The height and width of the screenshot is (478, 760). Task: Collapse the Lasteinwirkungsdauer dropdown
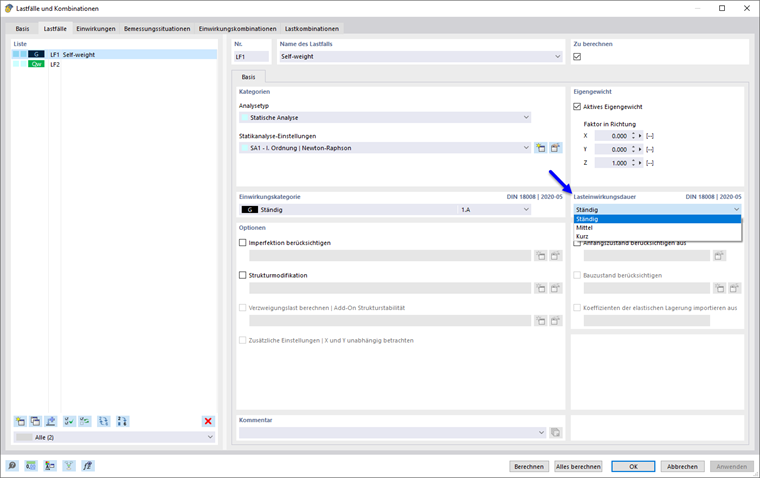coord(736,209)
